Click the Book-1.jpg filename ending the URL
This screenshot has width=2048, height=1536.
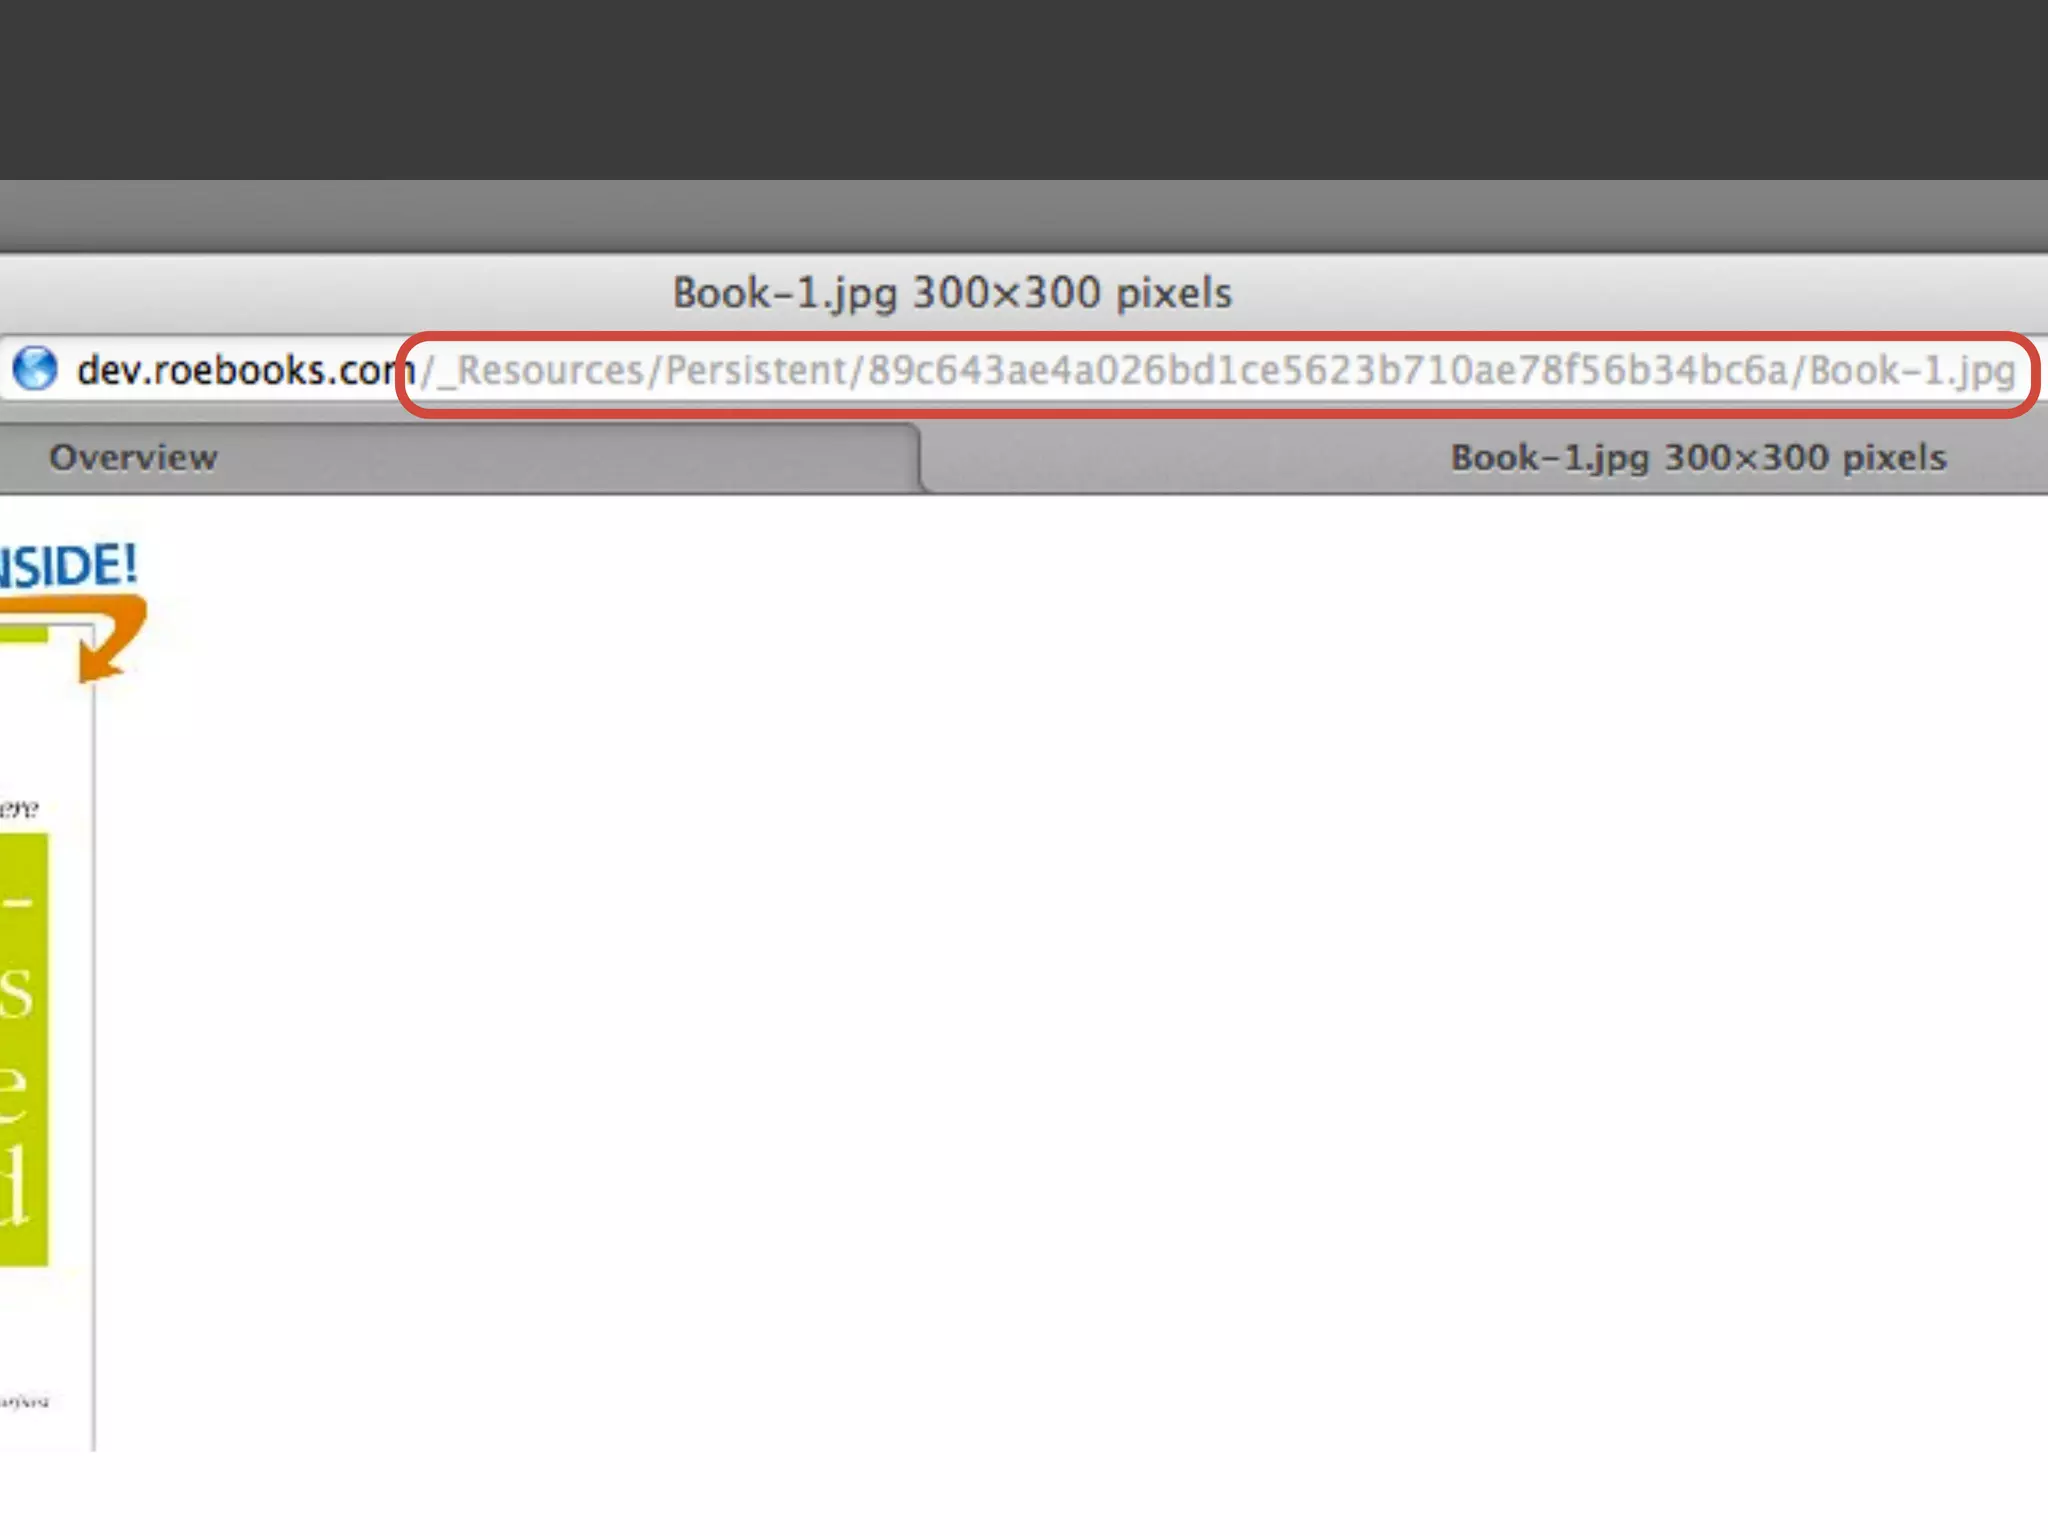(x=1911, y=371)
